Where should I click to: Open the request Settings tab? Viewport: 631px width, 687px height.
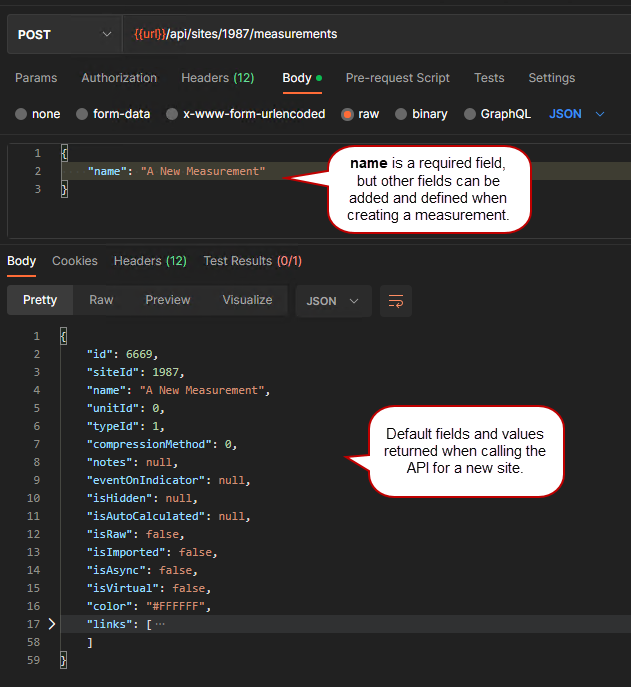coord(551,78)
